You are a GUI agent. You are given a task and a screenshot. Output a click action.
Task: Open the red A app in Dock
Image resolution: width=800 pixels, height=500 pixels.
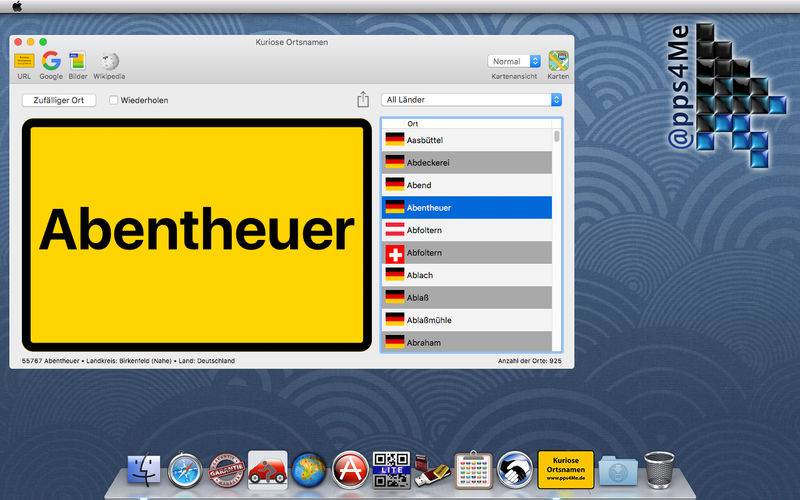(x=350, y=470)
